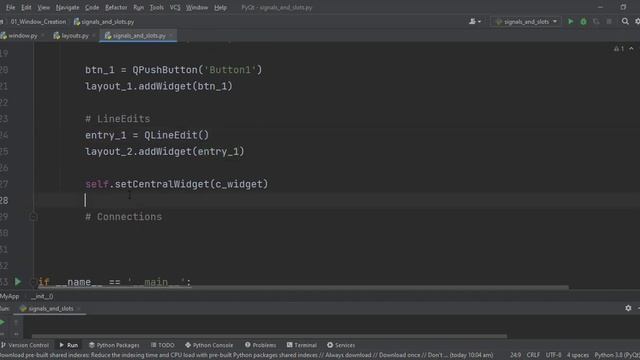Open Run panel gear options
This screenshot has height=360, width=640.
pos(628,308)
